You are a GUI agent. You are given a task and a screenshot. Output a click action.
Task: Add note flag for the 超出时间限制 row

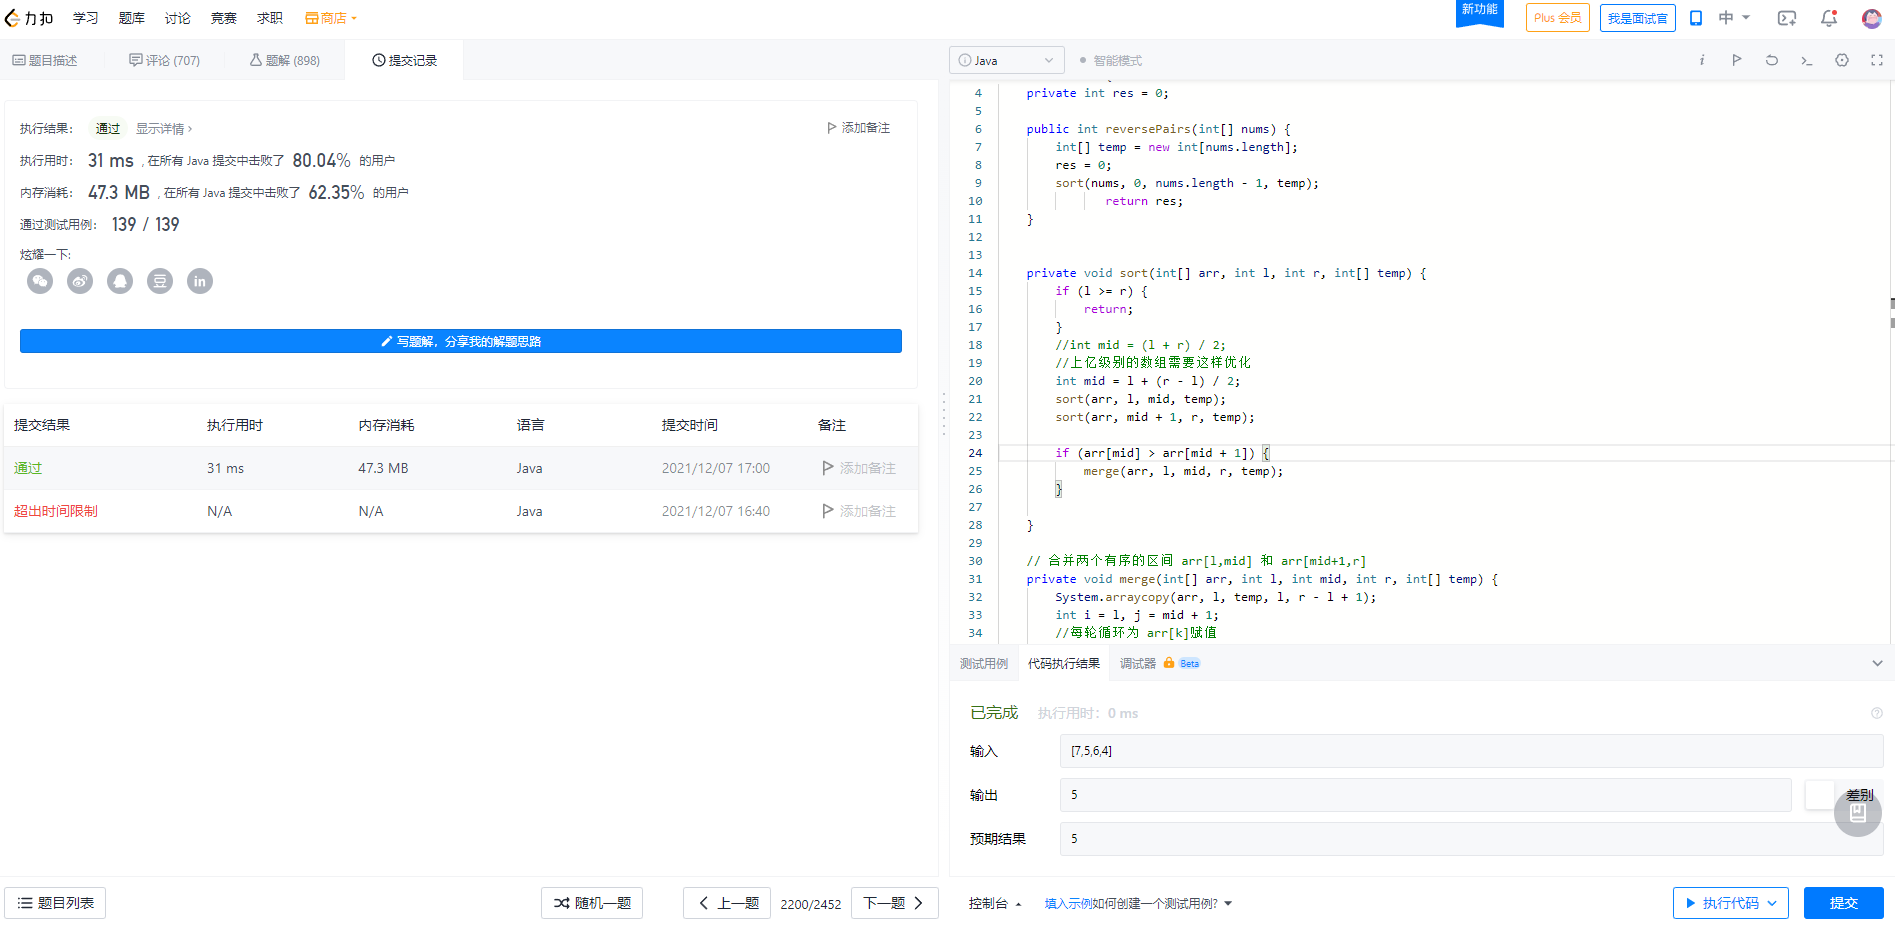point(858,511)
